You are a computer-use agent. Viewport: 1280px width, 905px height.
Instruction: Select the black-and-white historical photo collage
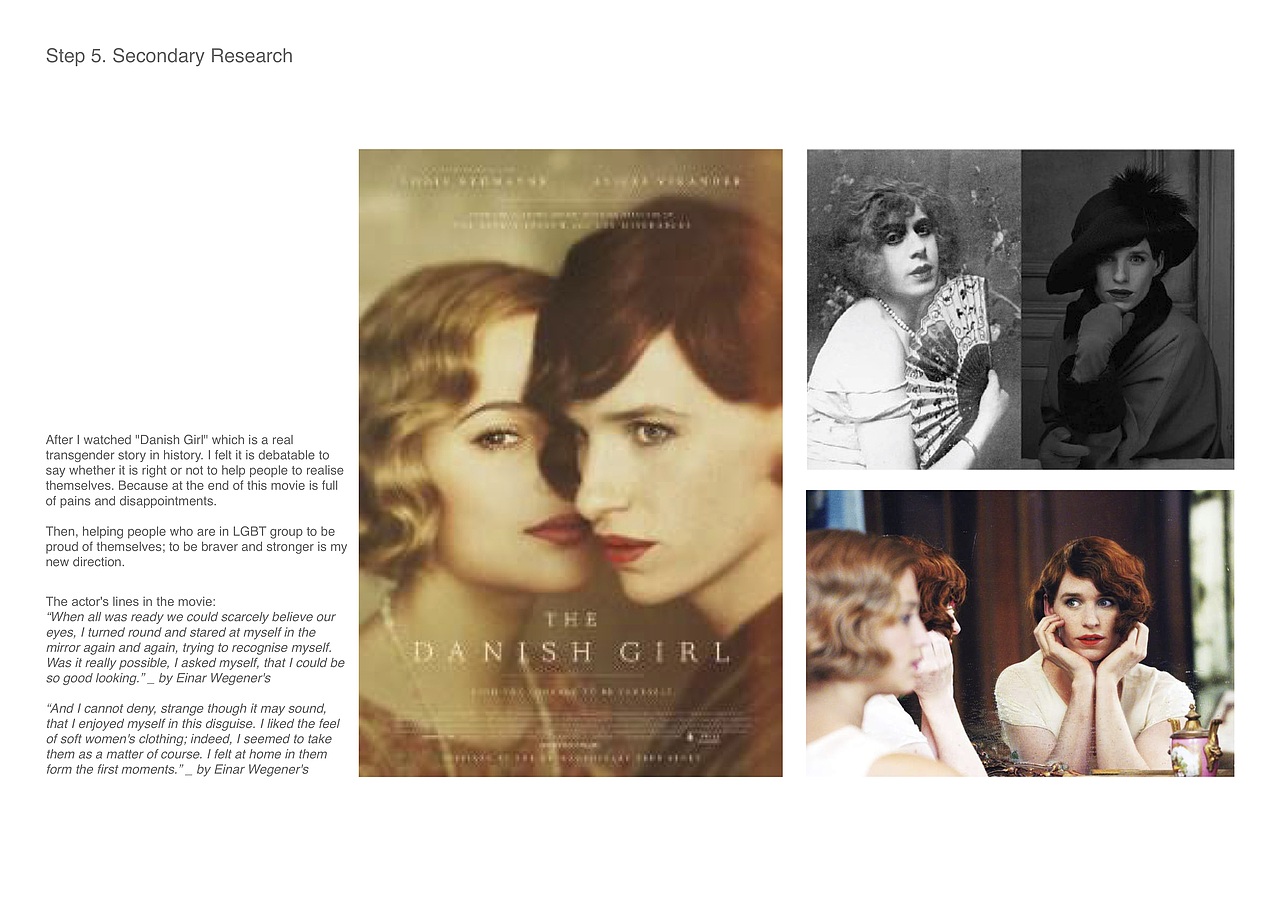[1020, 309]
